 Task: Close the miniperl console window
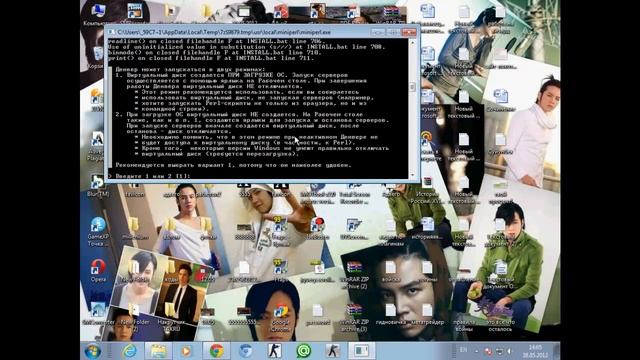(x=409, y=32)
